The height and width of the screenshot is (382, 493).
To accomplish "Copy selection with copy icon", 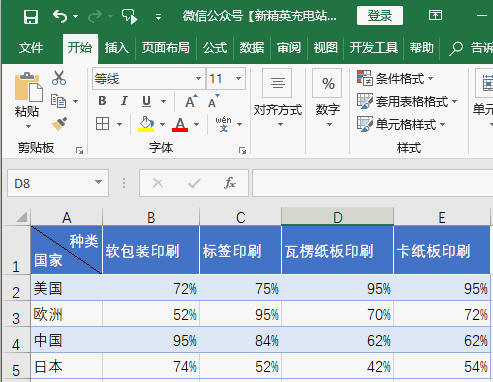I will (x=58, y=101).
